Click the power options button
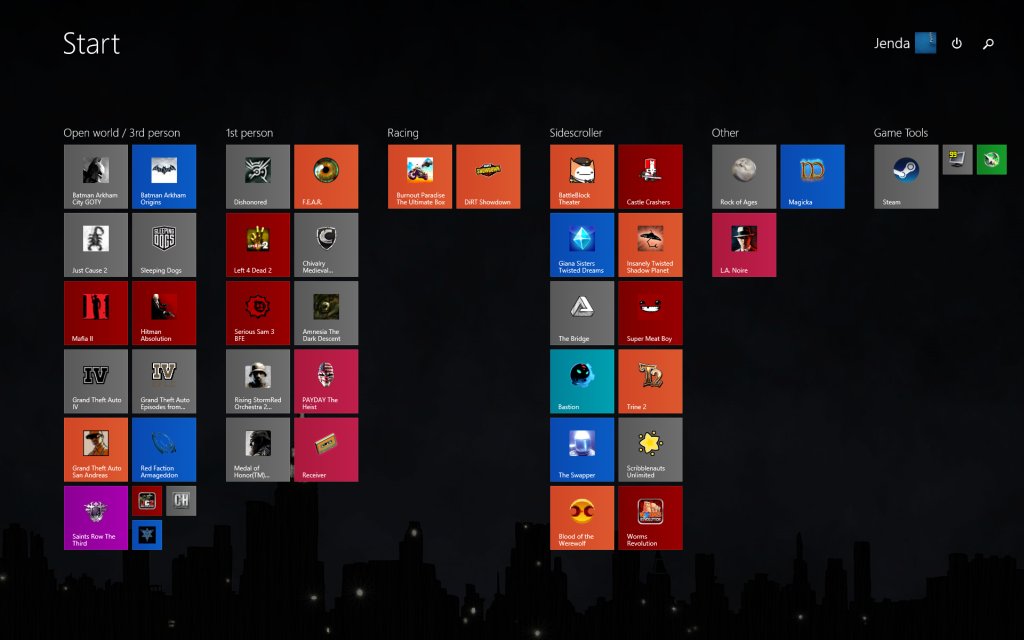Viewport: 1024px width, 640px height. coord(956,43)
